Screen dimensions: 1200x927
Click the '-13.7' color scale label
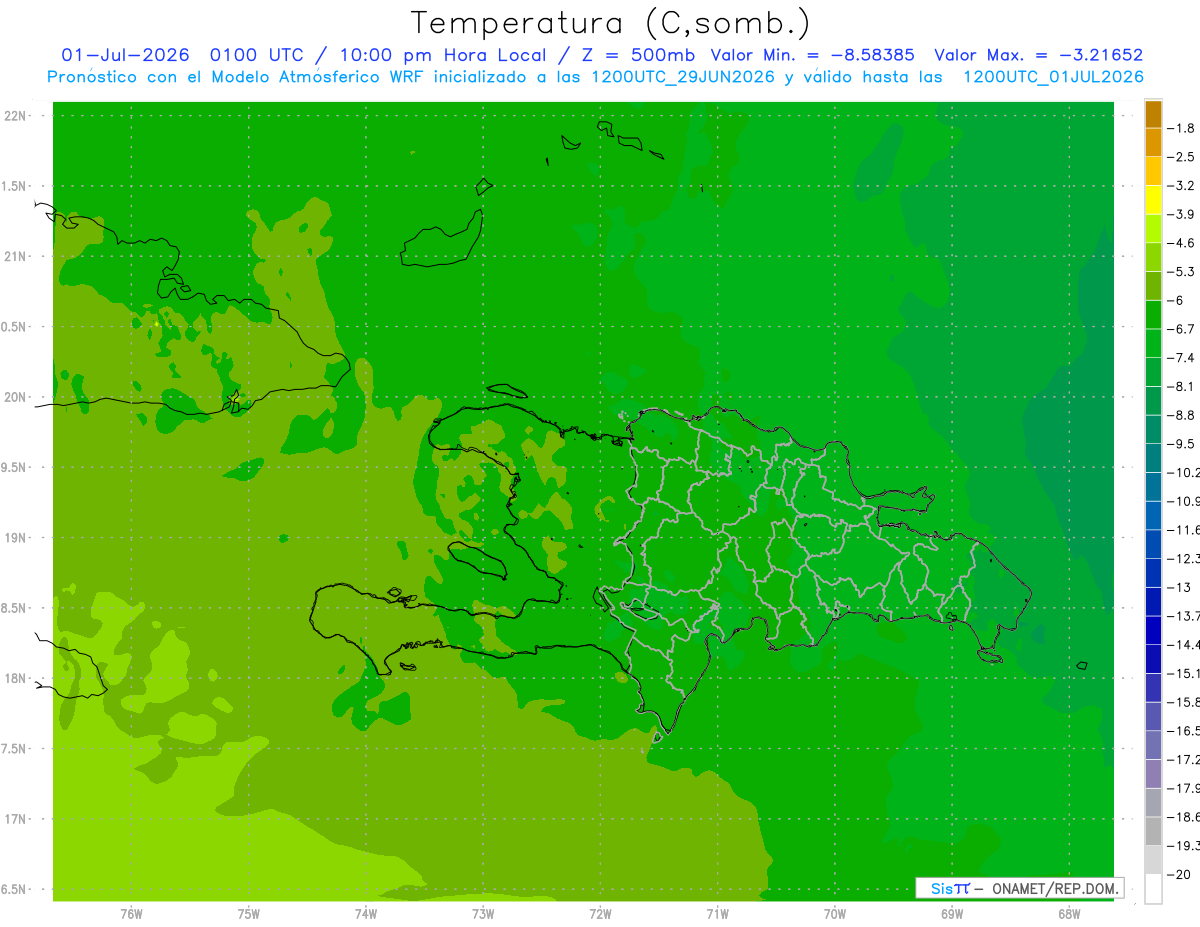coord(1184,616)
